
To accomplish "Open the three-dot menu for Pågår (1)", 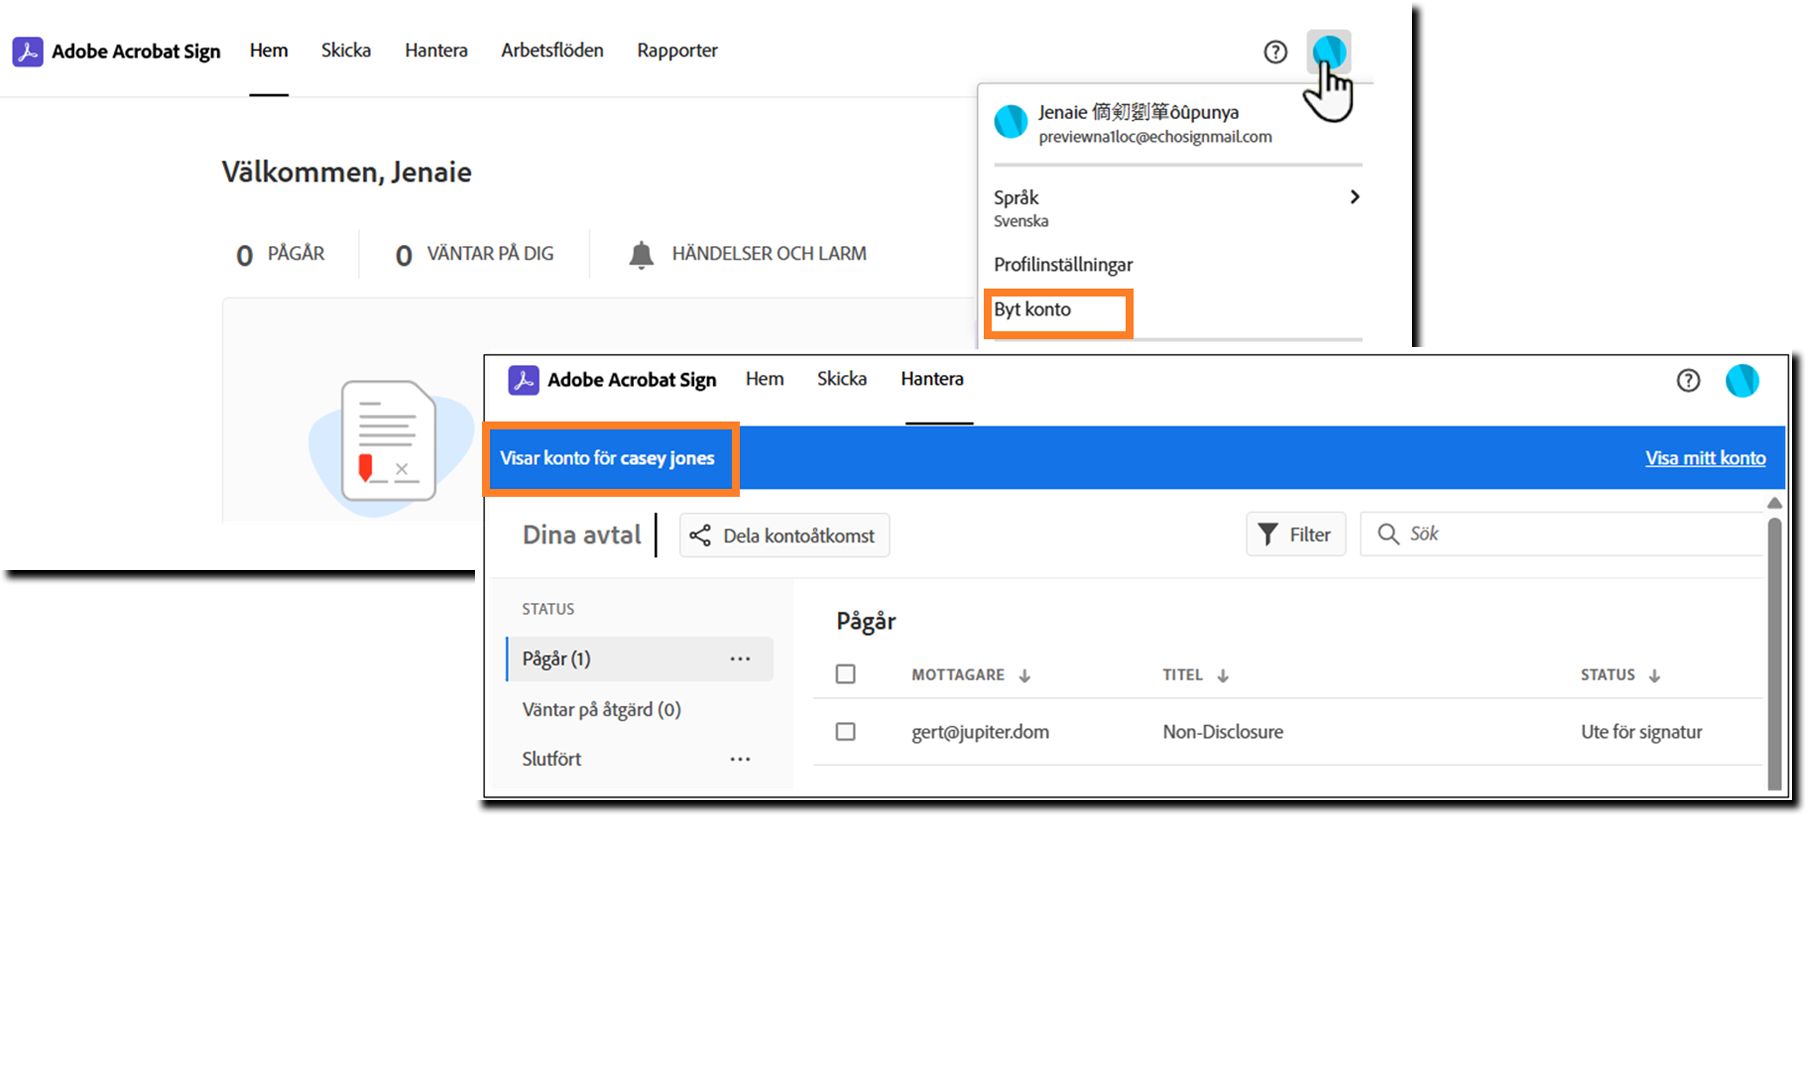I will (740, 659).
